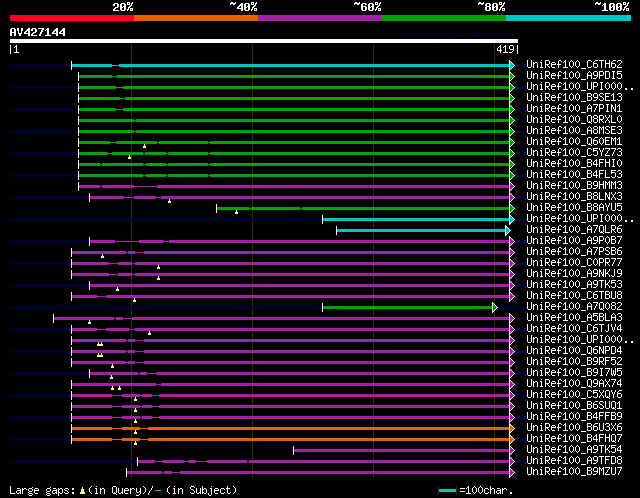This screenshot has width=640, height=498.
Task: Click the green arrowhead ending the A7Q082 alignment
Action: click(x=495, y=307)
